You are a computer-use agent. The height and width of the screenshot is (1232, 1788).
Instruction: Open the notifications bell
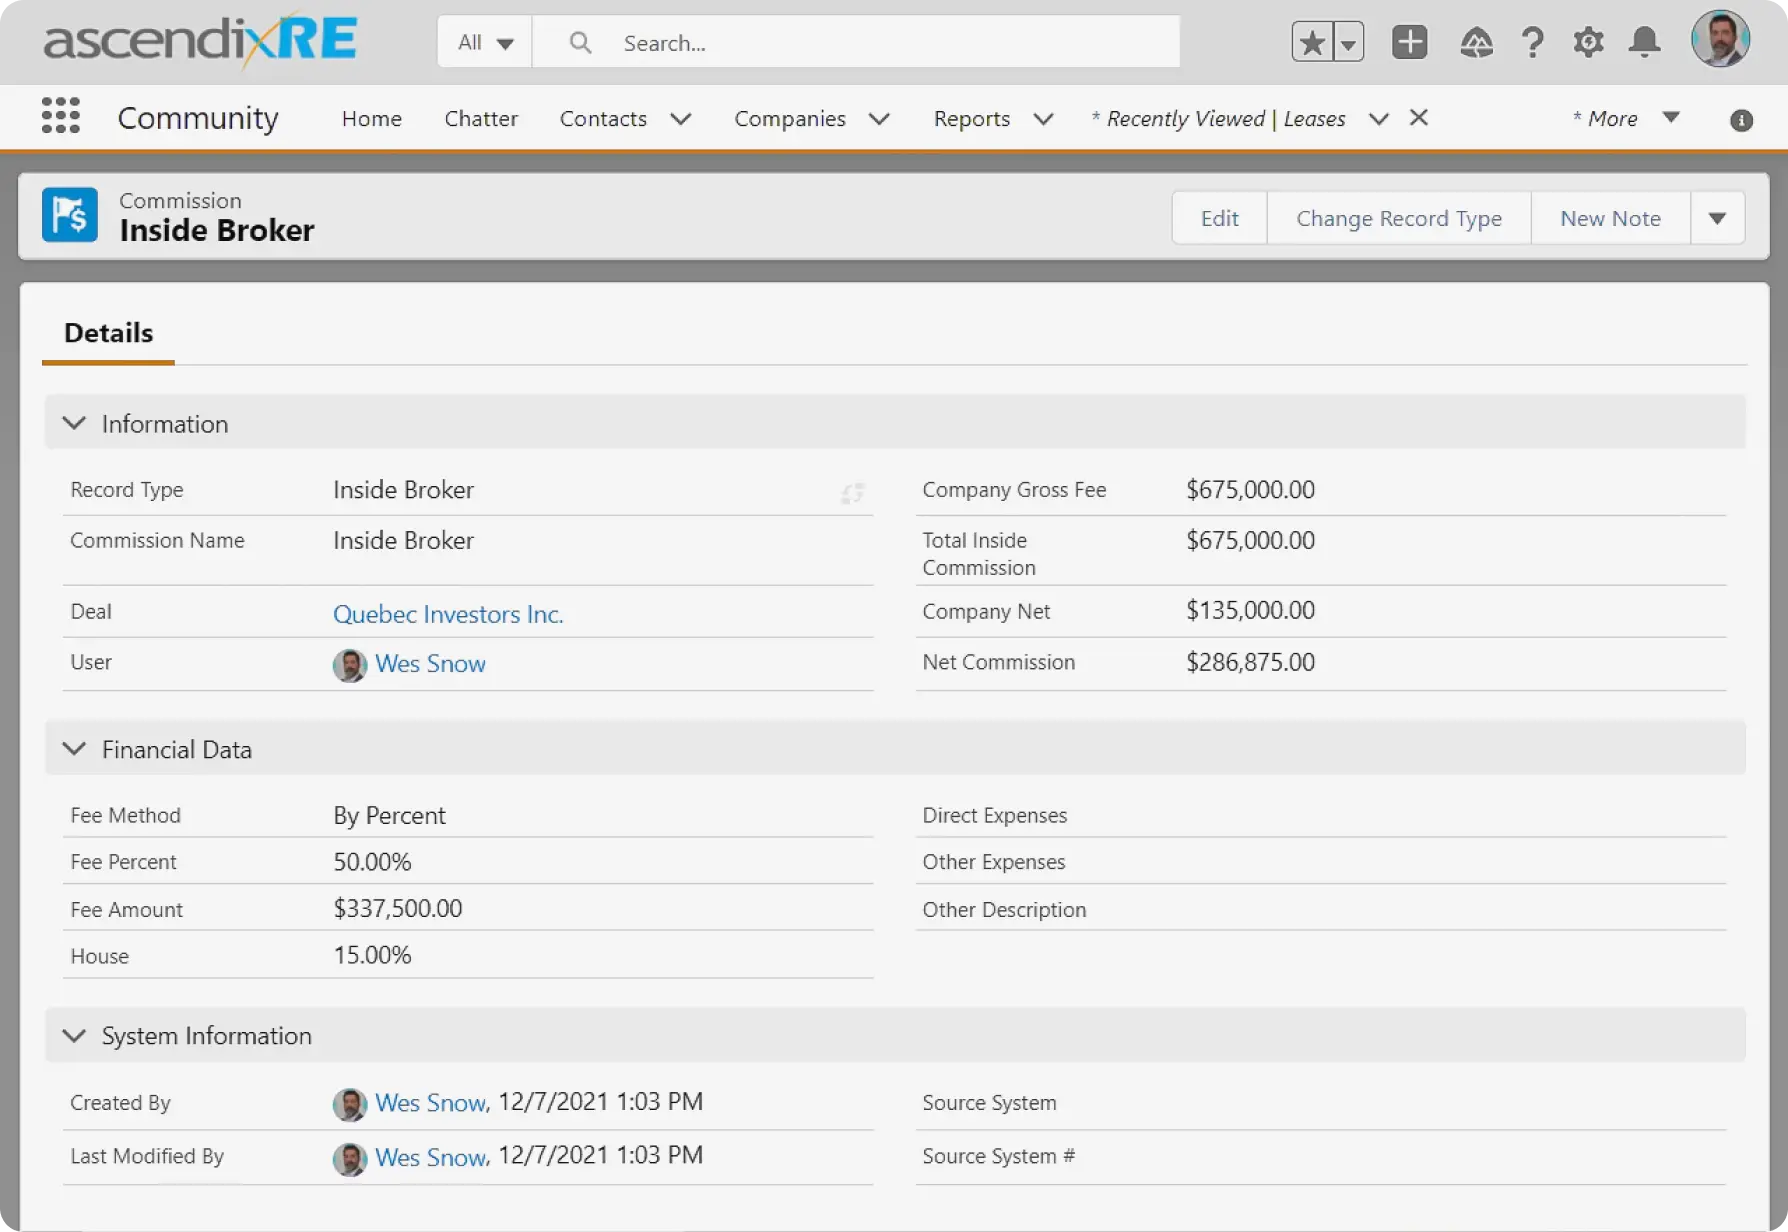pyautogui.click(x=1645, y=42)
